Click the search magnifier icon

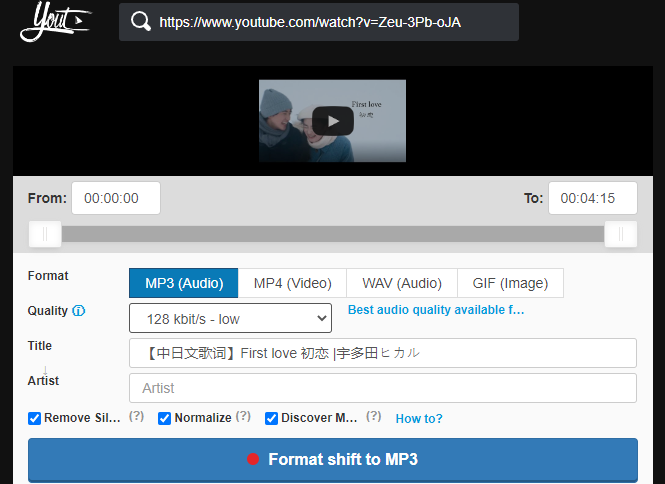point(140,22)
